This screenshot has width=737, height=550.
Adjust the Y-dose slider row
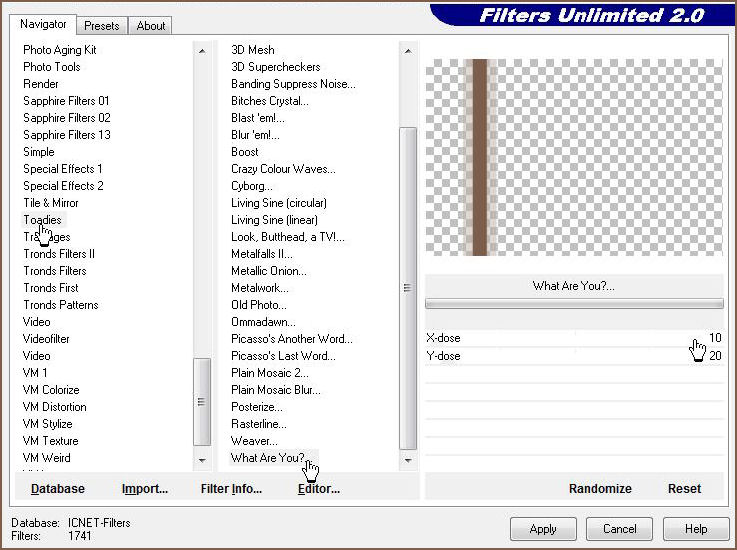pyautogui.click(x=573, y=355)
